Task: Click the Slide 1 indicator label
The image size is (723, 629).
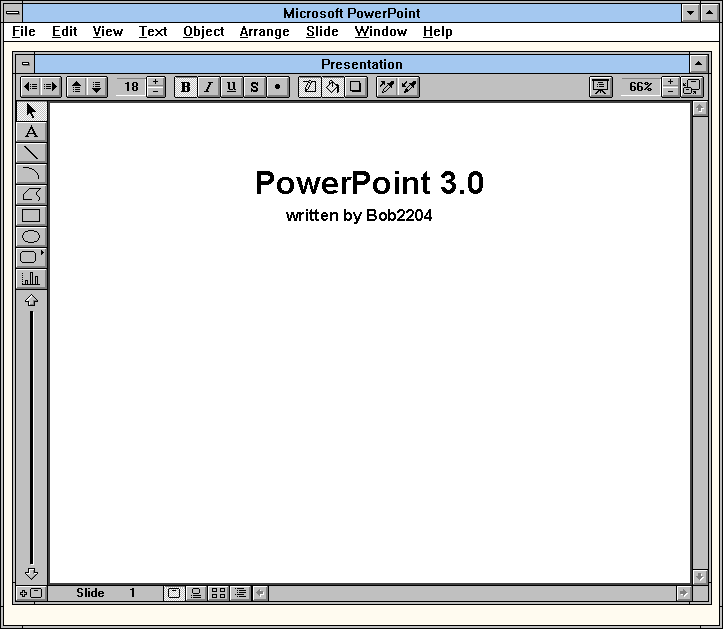Action: (x=106, y=593)
